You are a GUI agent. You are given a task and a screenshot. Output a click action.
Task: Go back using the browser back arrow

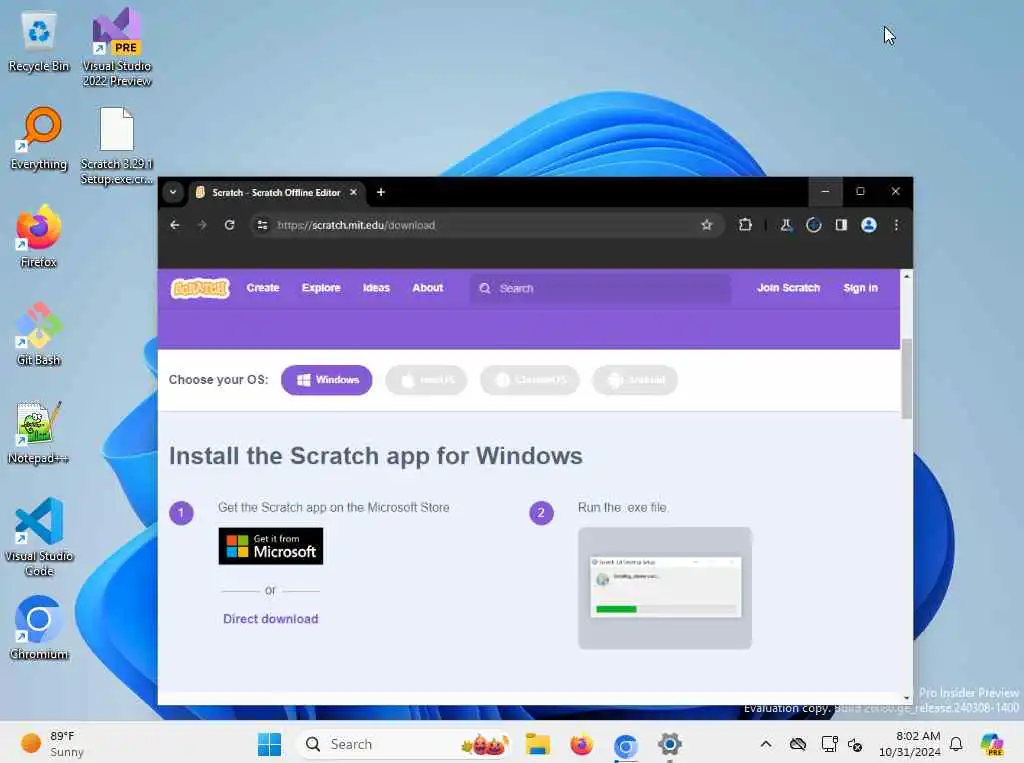point(174,225)
